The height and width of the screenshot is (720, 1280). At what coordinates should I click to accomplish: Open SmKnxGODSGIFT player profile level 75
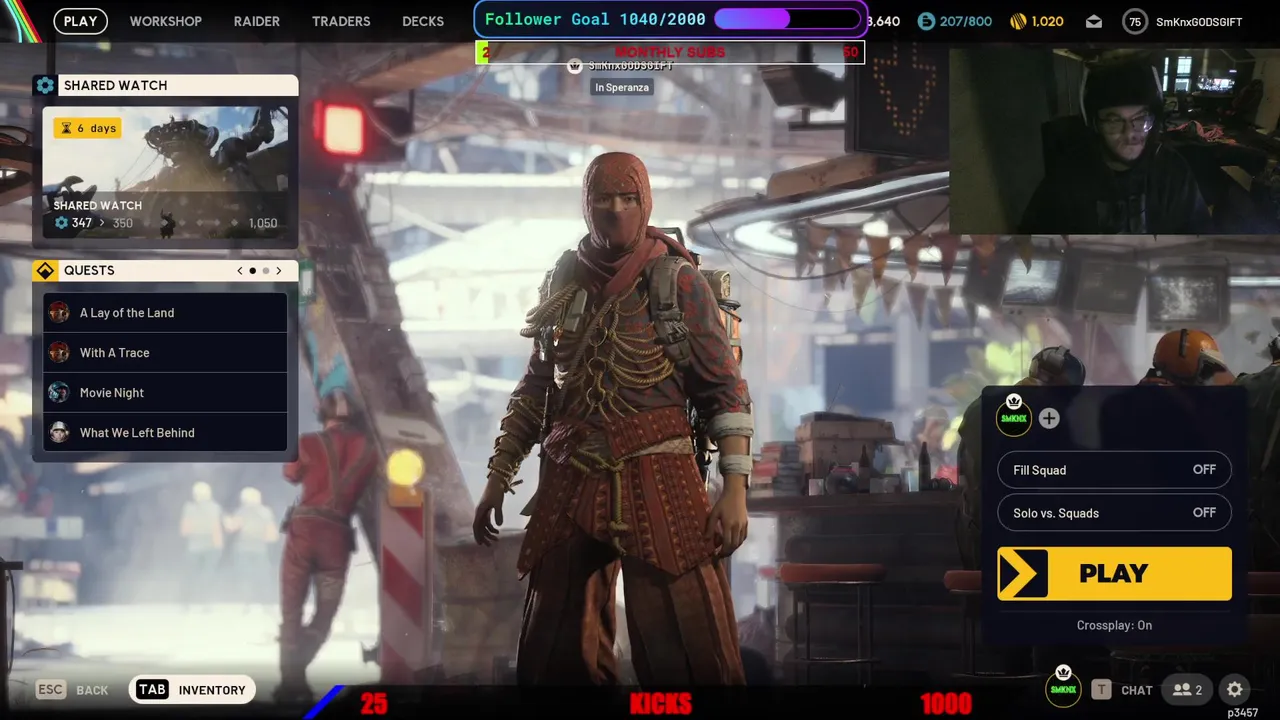pyautogui.click(x=1182, y=21)
